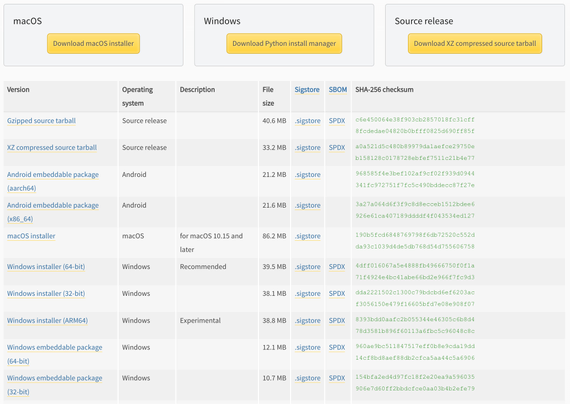Click the Source release card heading
Image resolution: width=570 pixels, height=404 pixels.
[424, 21]
